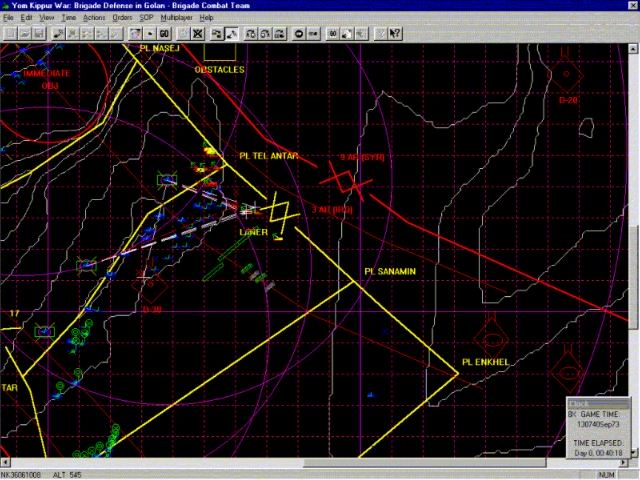Expand the SOP menu
This screenshot has height=480, width=640.
(146, 18)
